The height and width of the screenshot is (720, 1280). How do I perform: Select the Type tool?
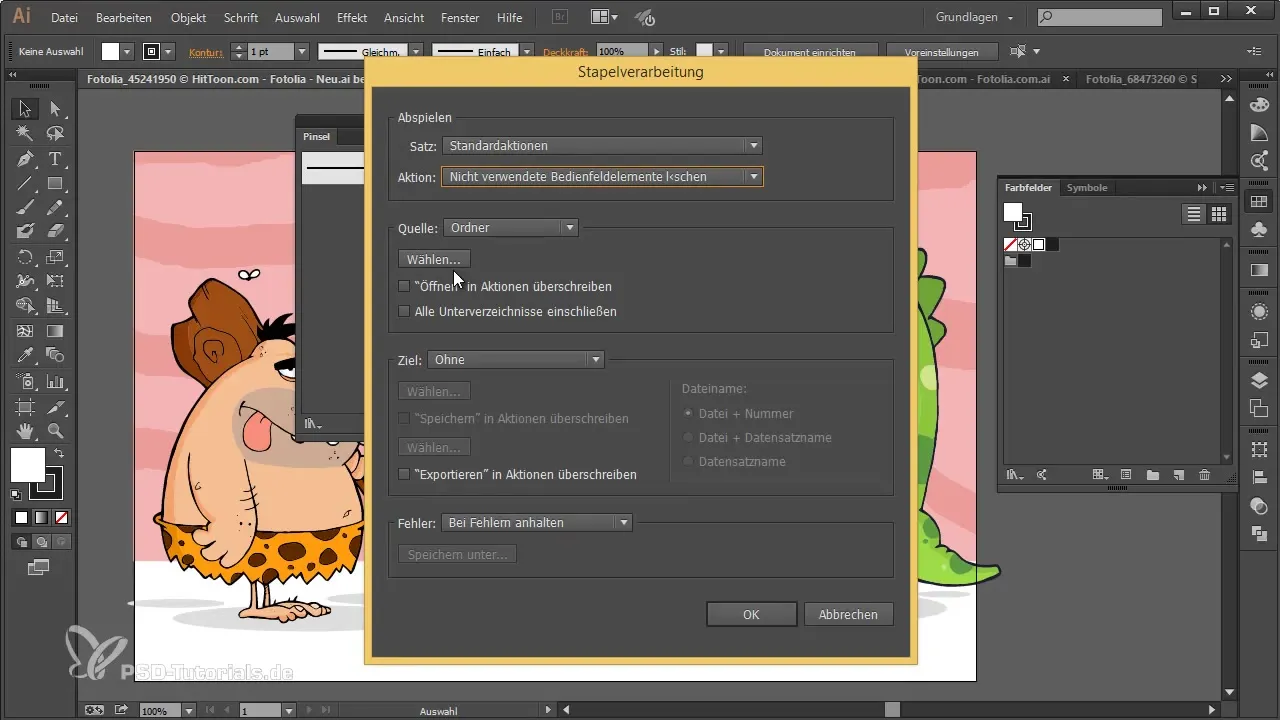click(55, 159)
